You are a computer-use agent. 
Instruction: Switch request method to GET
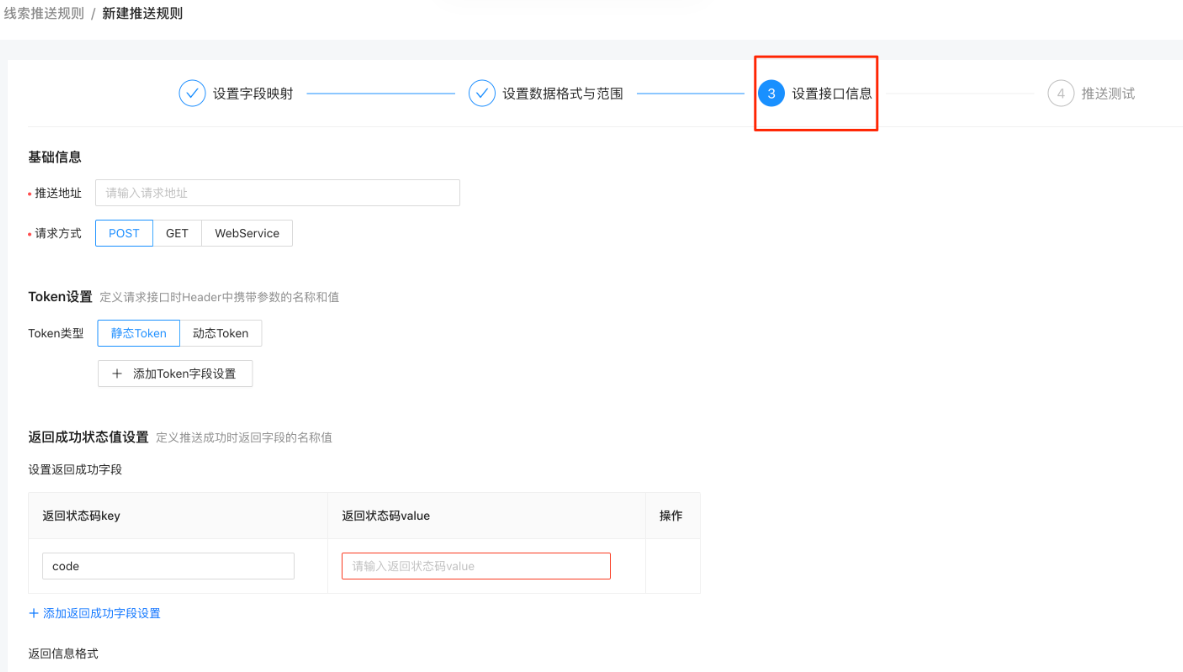pyautogui.click(x=176, y=232)
